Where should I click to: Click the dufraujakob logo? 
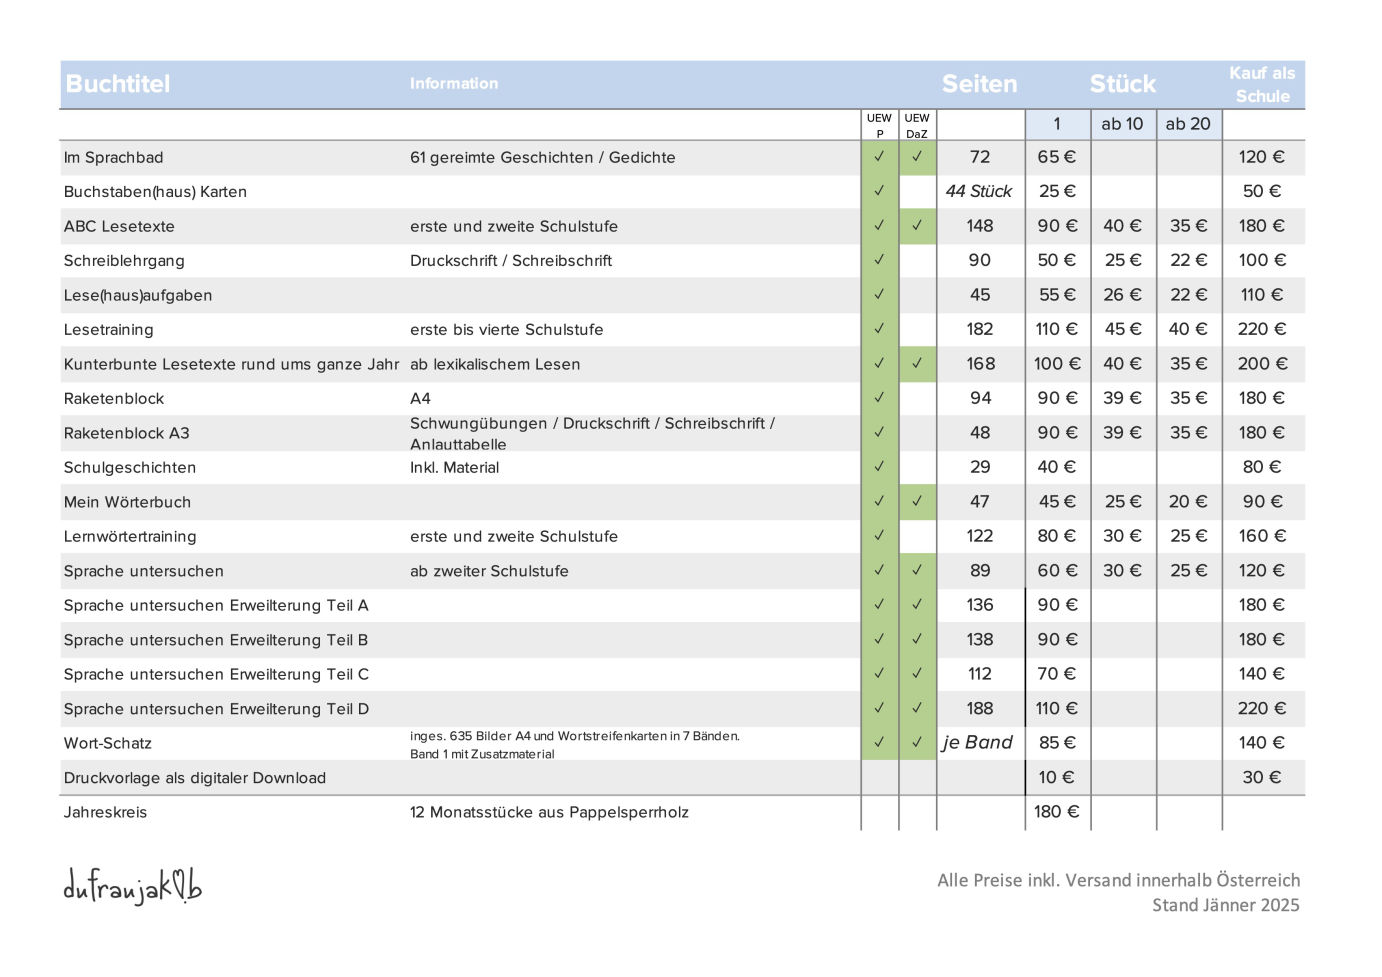pos(132,887)
